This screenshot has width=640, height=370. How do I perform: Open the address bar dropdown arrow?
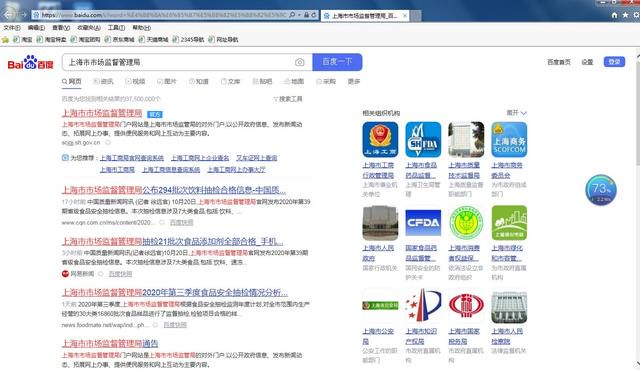pos(299,15)
